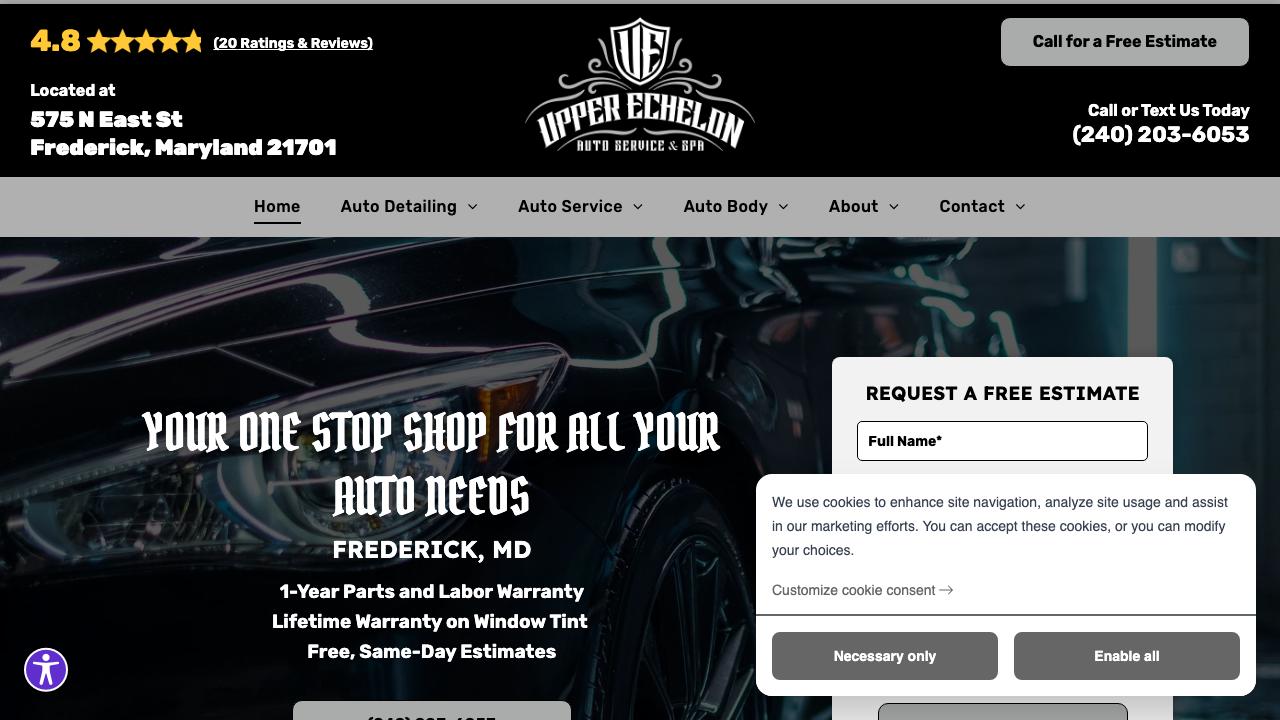The height and width of the screenshot is (720, 1280).
Task: Expand the Contact chevron
Action: (1020, 207)
